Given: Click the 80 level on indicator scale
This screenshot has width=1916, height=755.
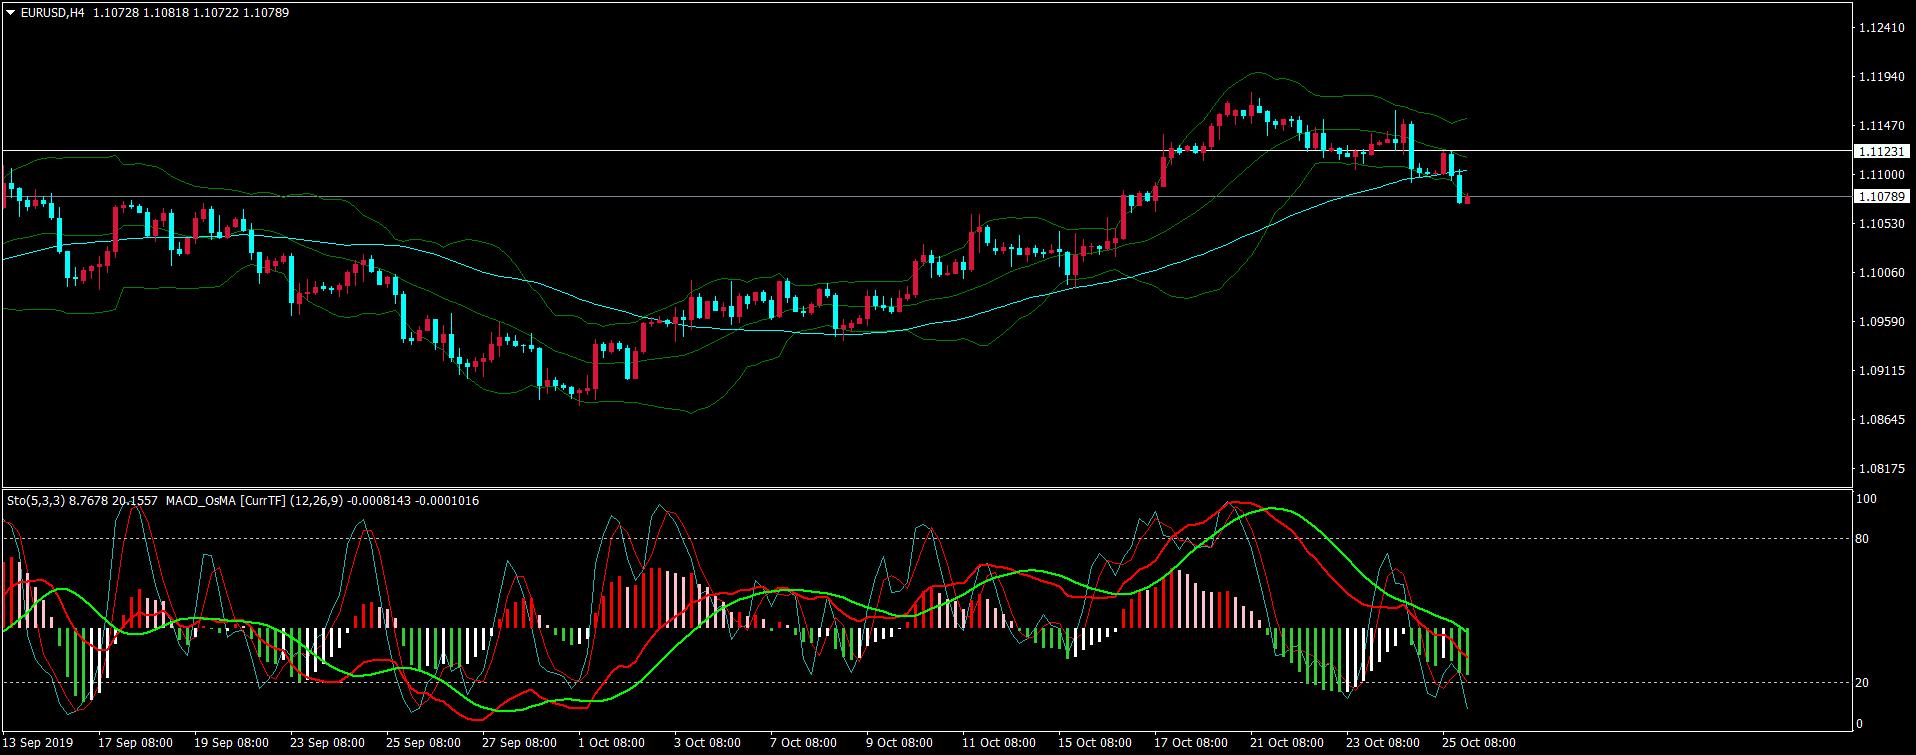Looking at the screenshot, I should [x=1863, y=539].
